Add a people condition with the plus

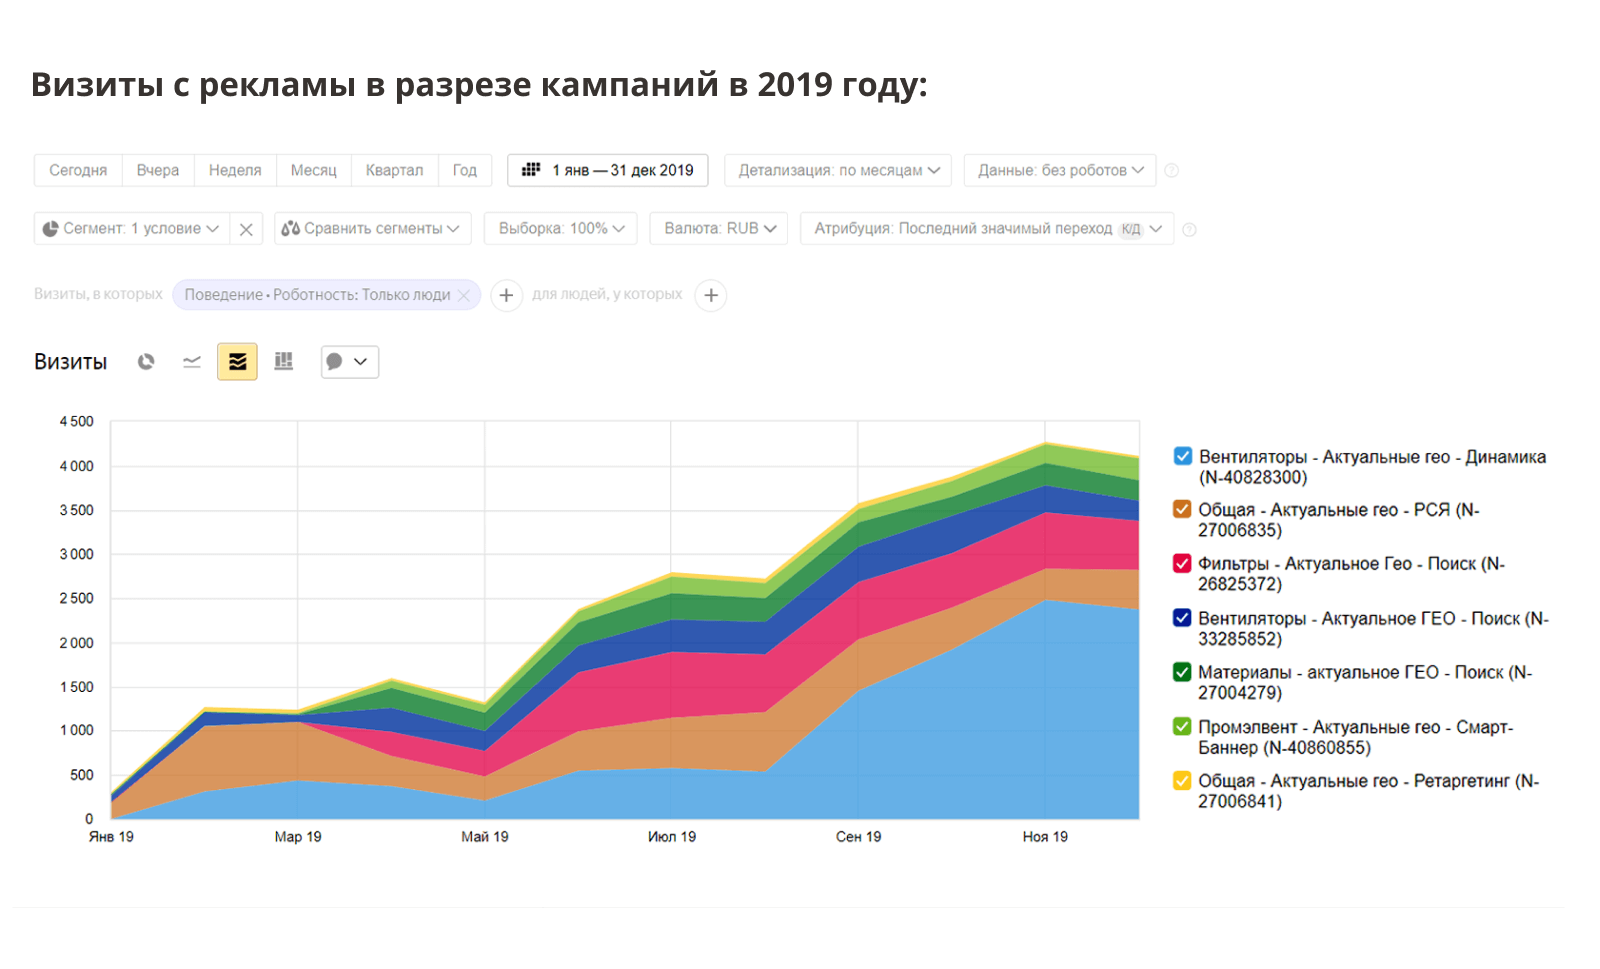tap(711, 295)
